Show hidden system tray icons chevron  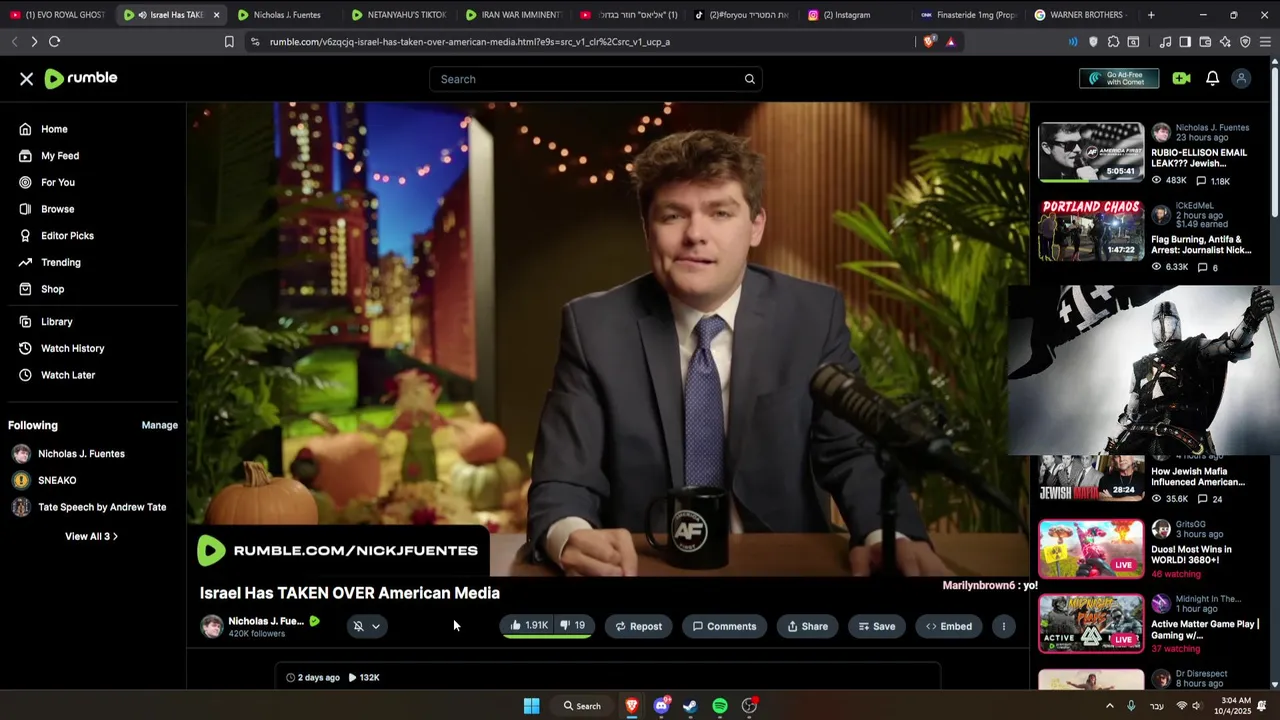click(x=1109, y=706)
